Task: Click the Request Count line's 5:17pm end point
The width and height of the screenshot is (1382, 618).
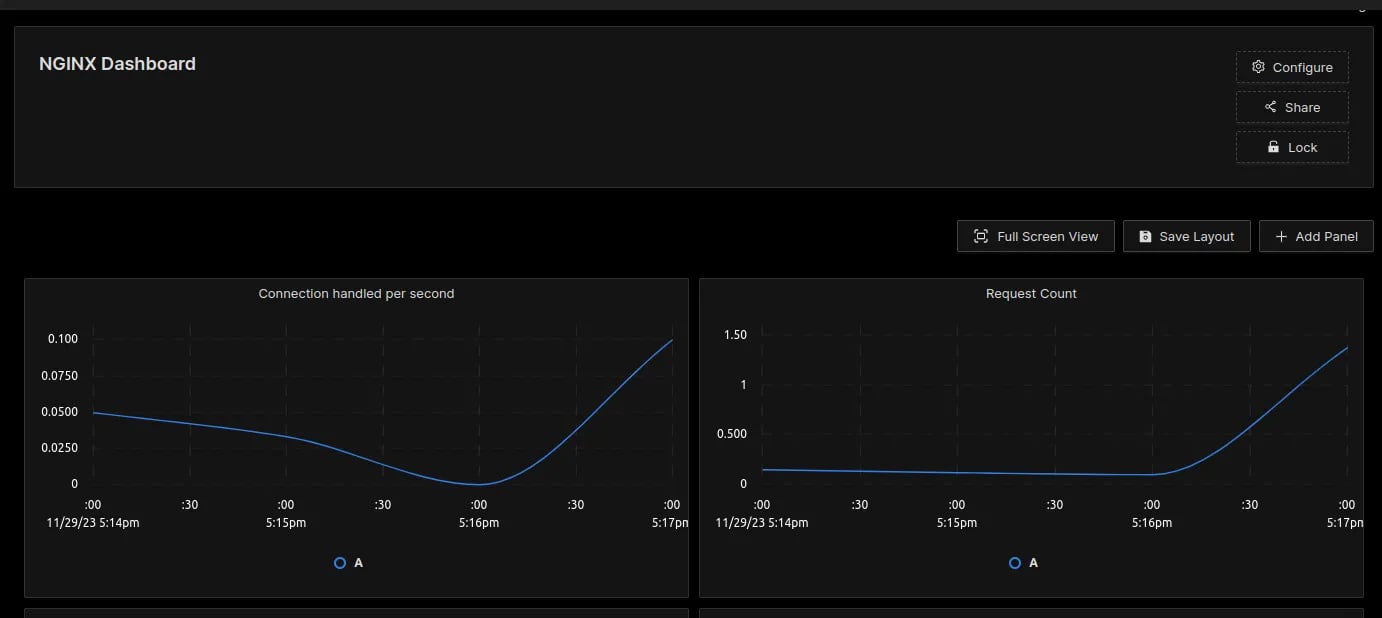Action: 1347,348
